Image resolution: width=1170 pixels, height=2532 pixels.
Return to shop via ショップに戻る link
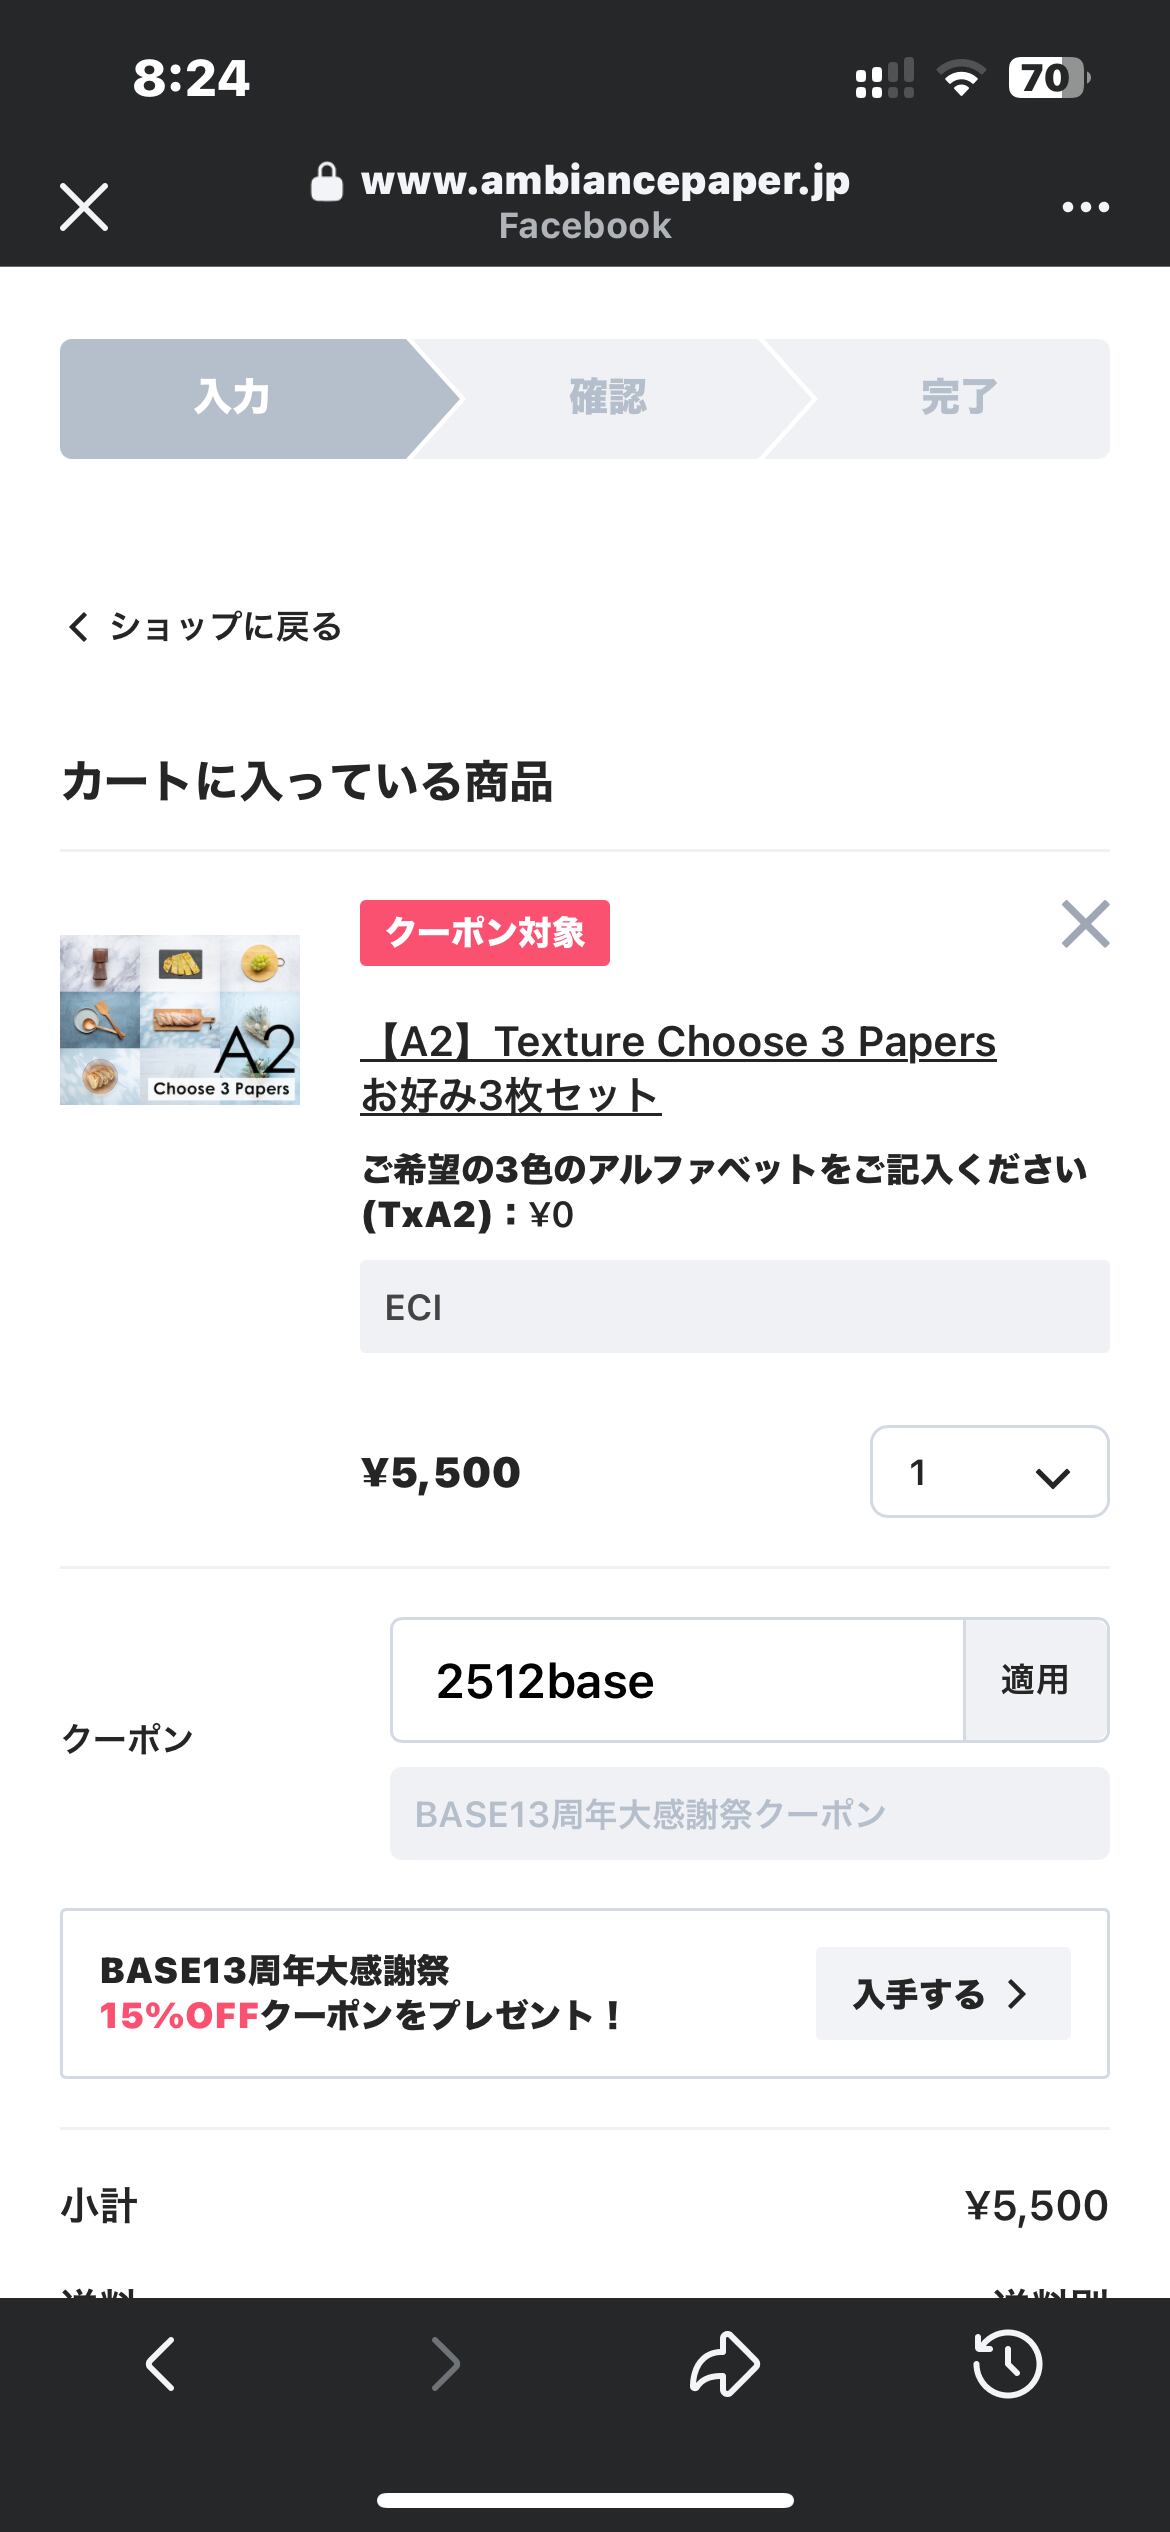pyautogui.click(x=205, y=627)
